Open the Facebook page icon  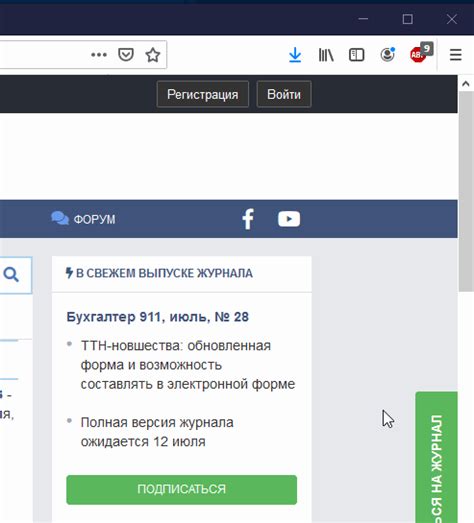248,219
